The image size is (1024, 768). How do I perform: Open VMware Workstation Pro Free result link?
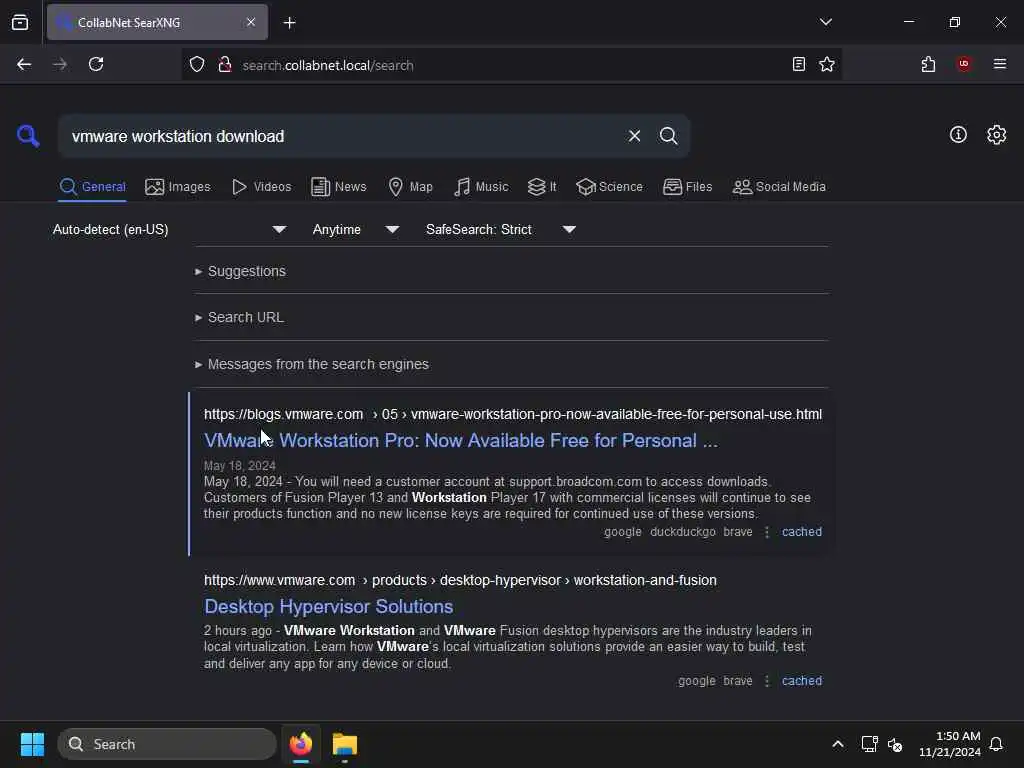coord(461,441)
